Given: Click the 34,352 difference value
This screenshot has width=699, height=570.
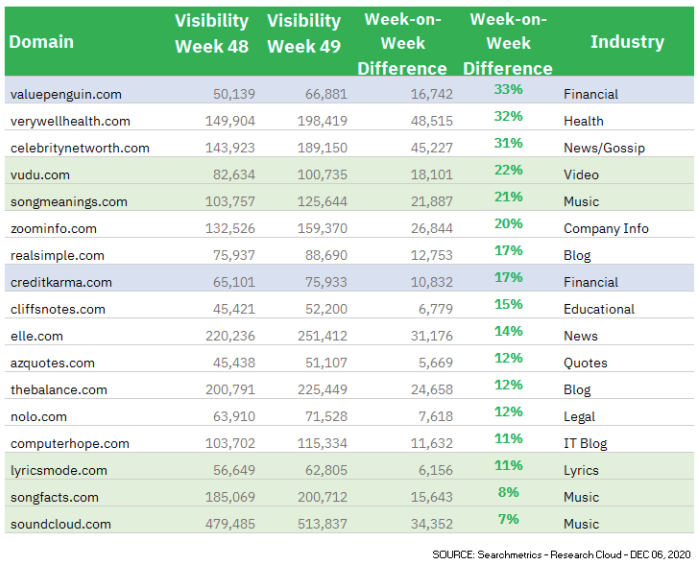Looking at the screenshot, I should pos(432,524).
